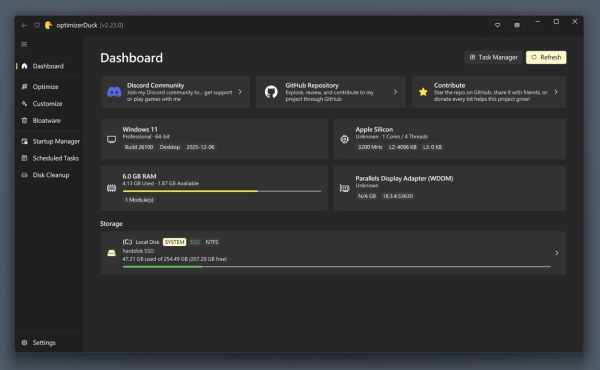Click the Bloatware trash icon

coord(24,121)
